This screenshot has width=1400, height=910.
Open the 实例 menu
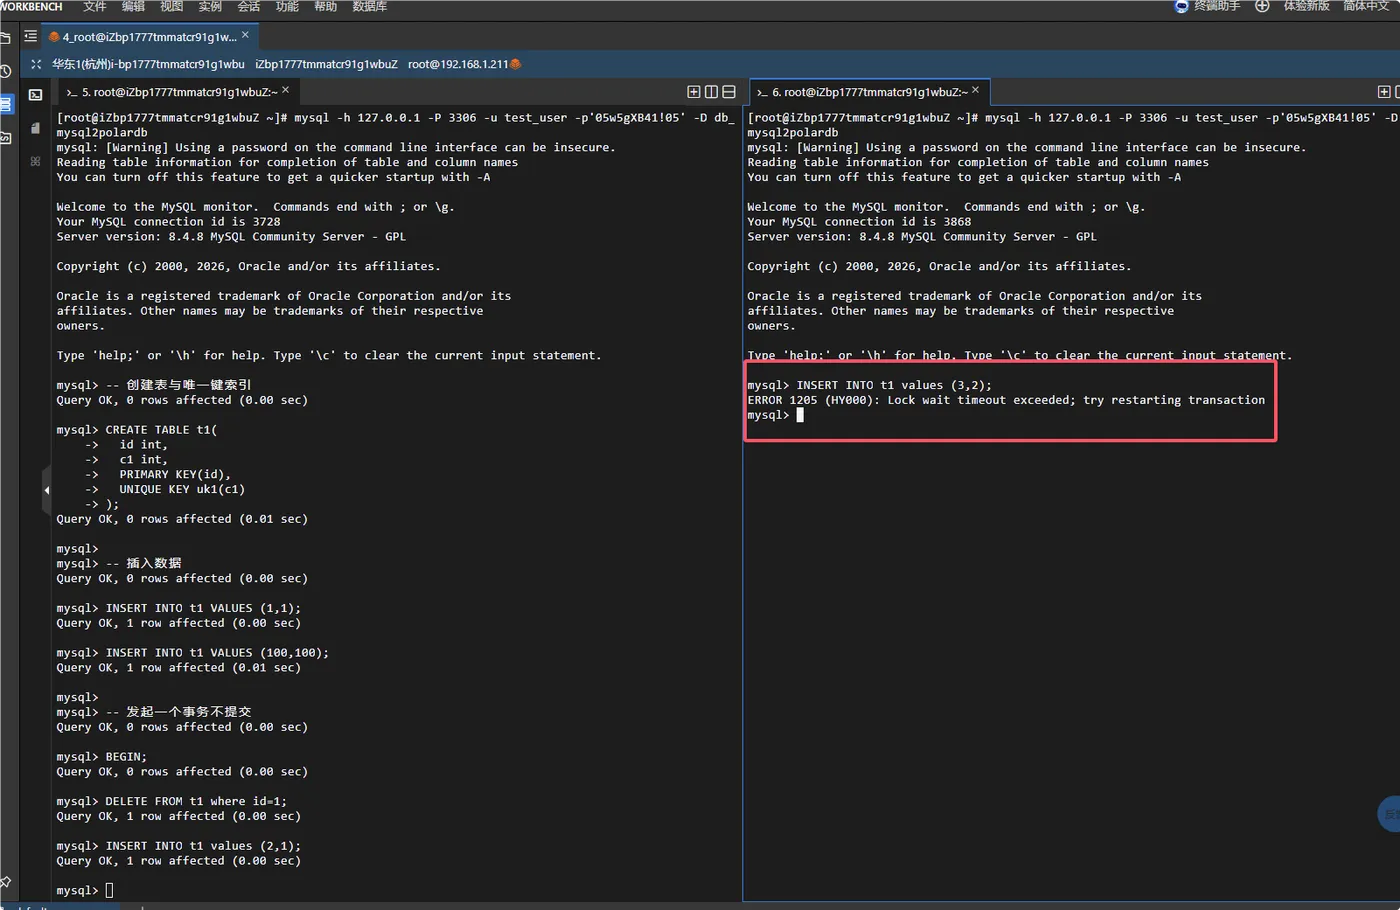210,6
